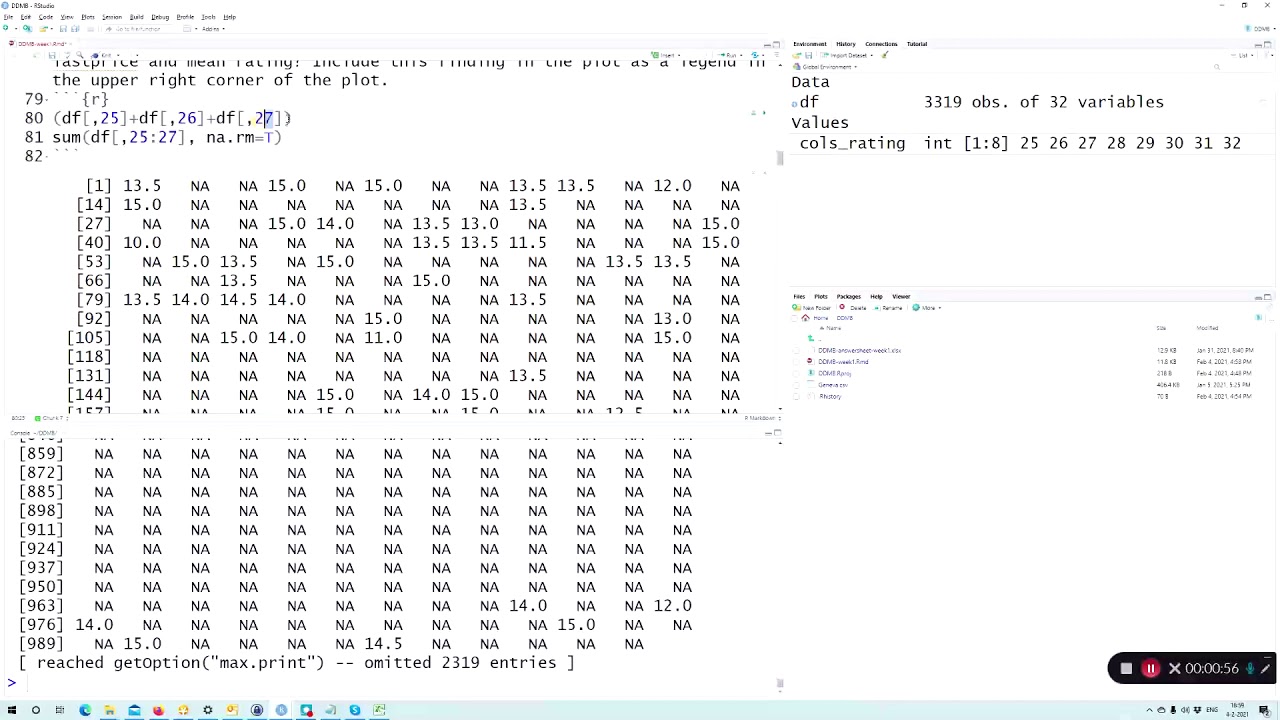
Task: Click the load workspace icon in Environment
Action: 797,55
